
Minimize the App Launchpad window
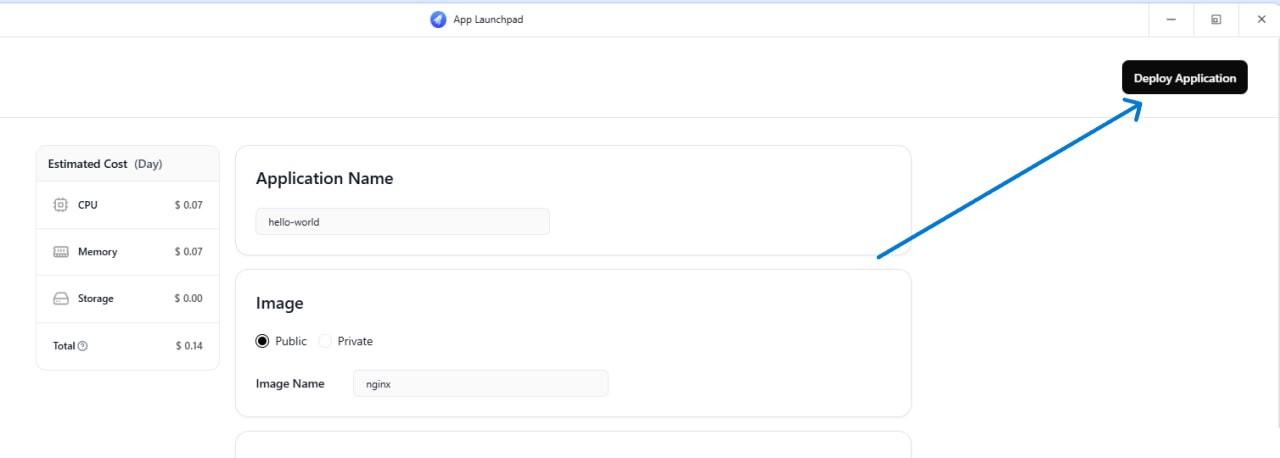point(1171,19)
